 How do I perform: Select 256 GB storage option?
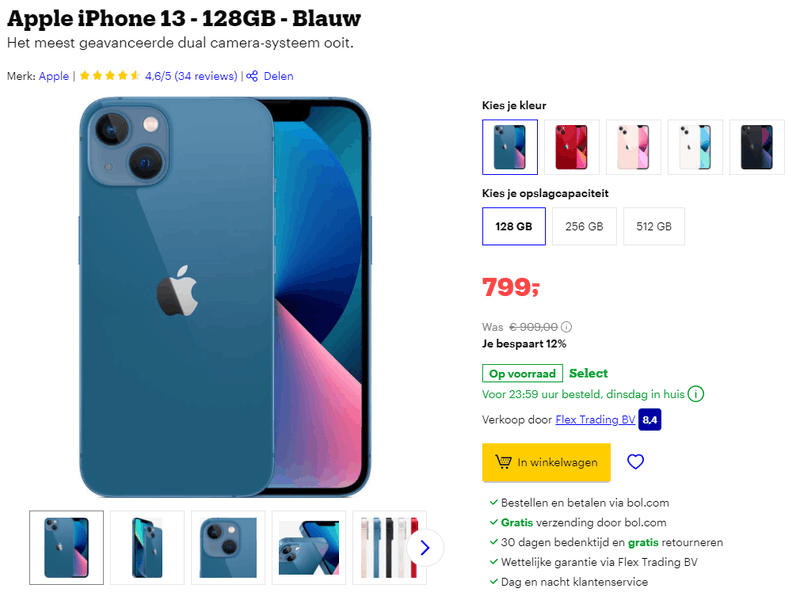tap(584, 226)
